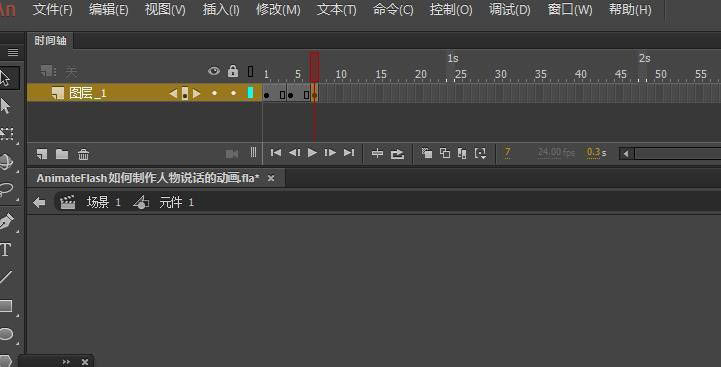Open the 调试(D) menu
721x367 pixels.
509,10
